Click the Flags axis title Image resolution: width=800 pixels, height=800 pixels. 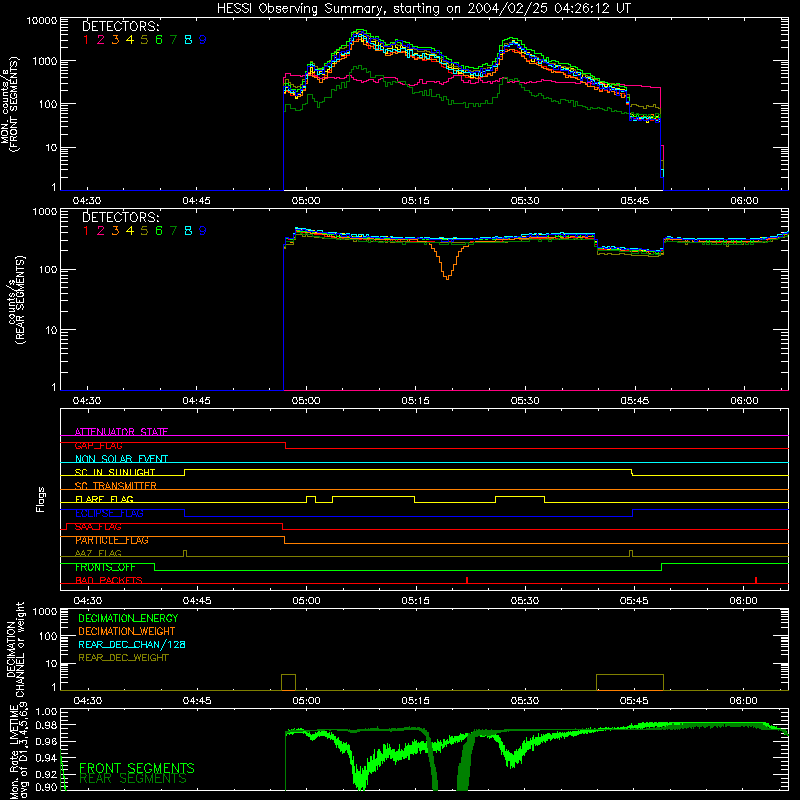click(40, 499)
